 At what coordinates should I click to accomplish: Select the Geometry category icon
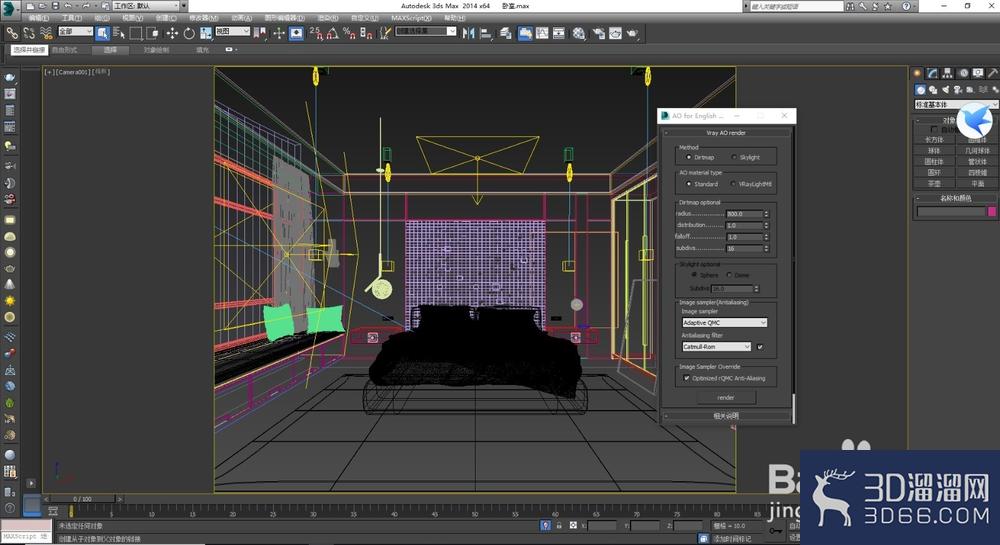[920, 90]
